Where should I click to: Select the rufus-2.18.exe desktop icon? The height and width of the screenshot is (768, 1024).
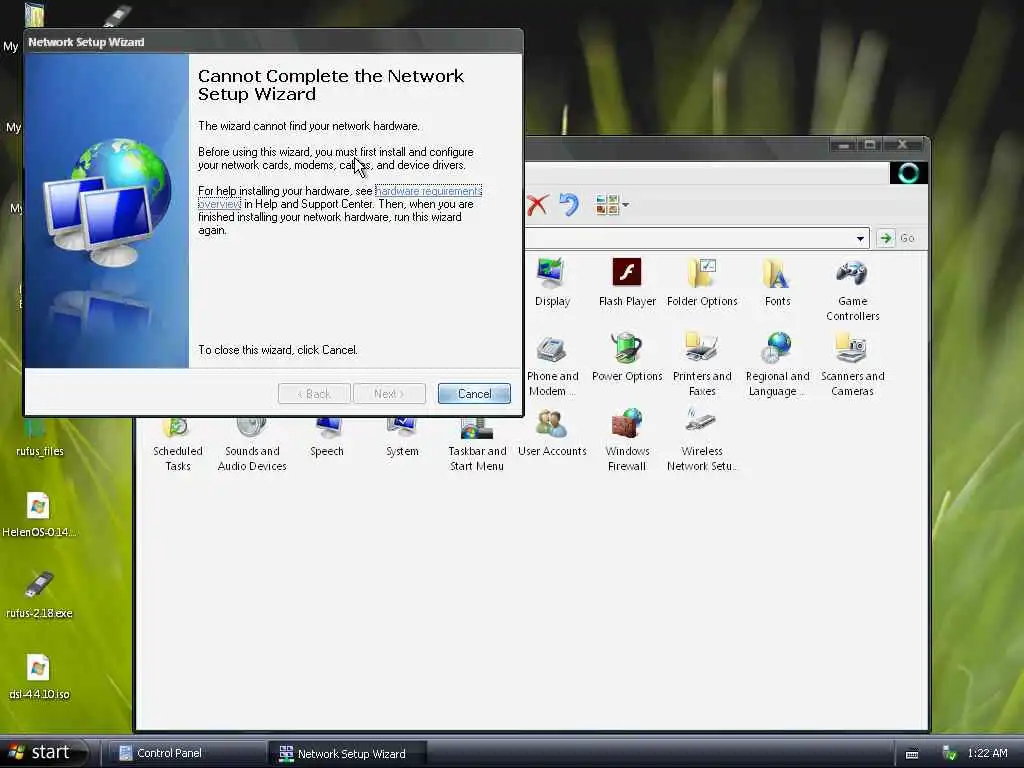pyautogui.click(x=39, y=596)
